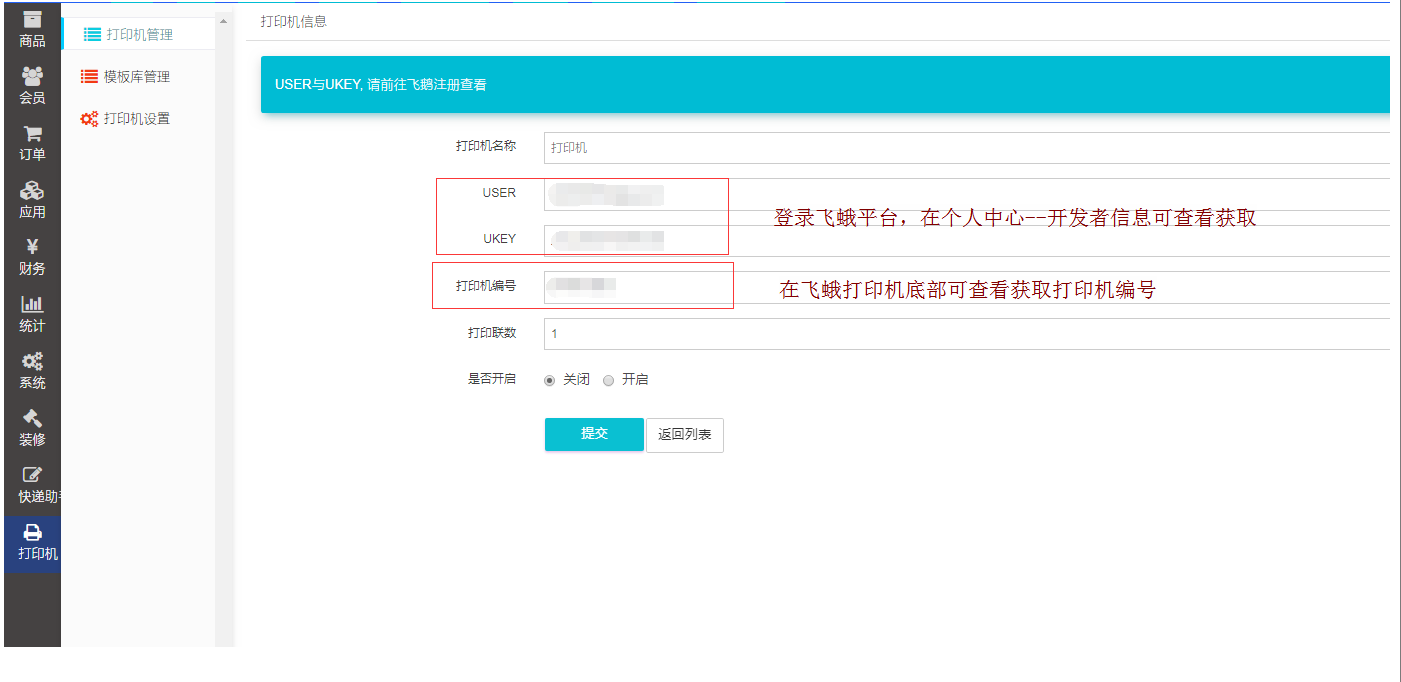Click the submenu scrollbar up arrow
1401x682 pixels.
[223, 22]
